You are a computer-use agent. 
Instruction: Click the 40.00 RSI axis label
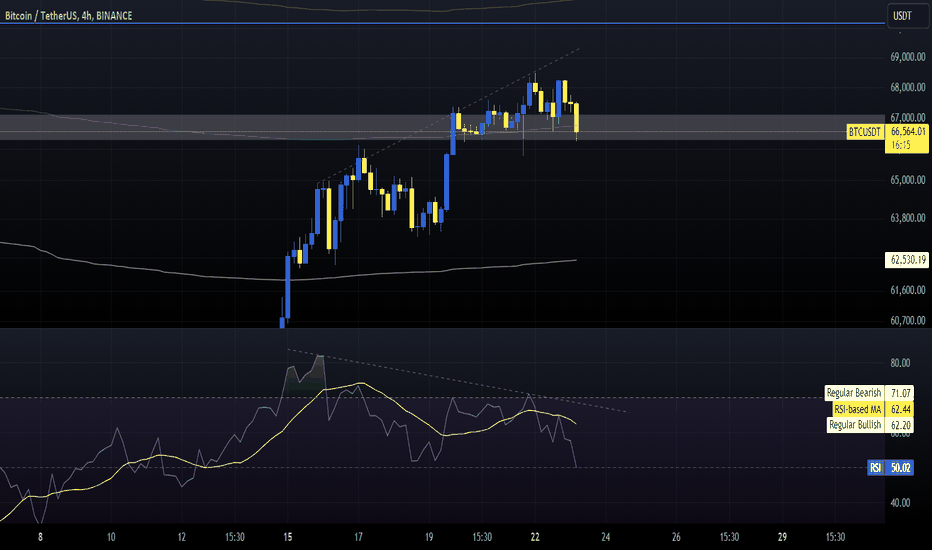[x=900, y=503]
